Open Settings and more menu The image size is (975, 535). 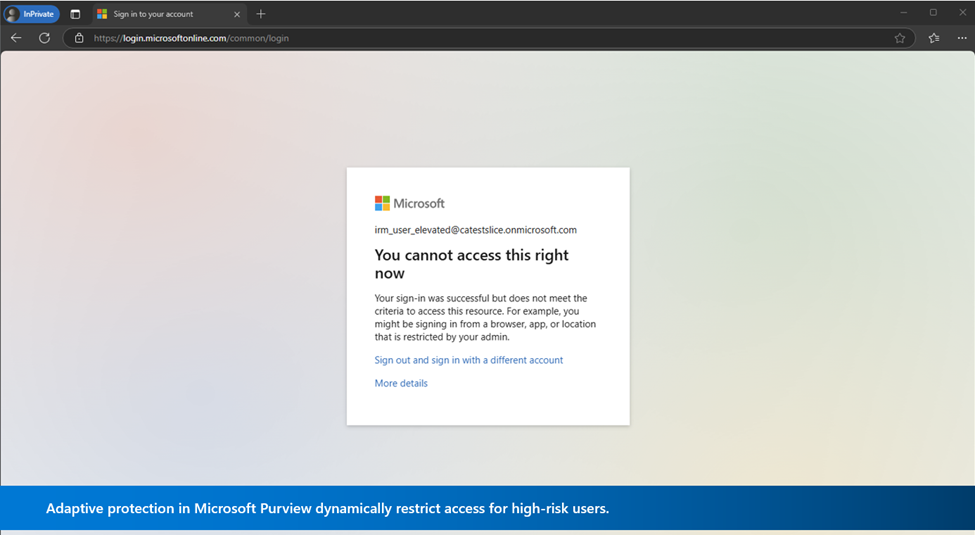coord(962,38)
